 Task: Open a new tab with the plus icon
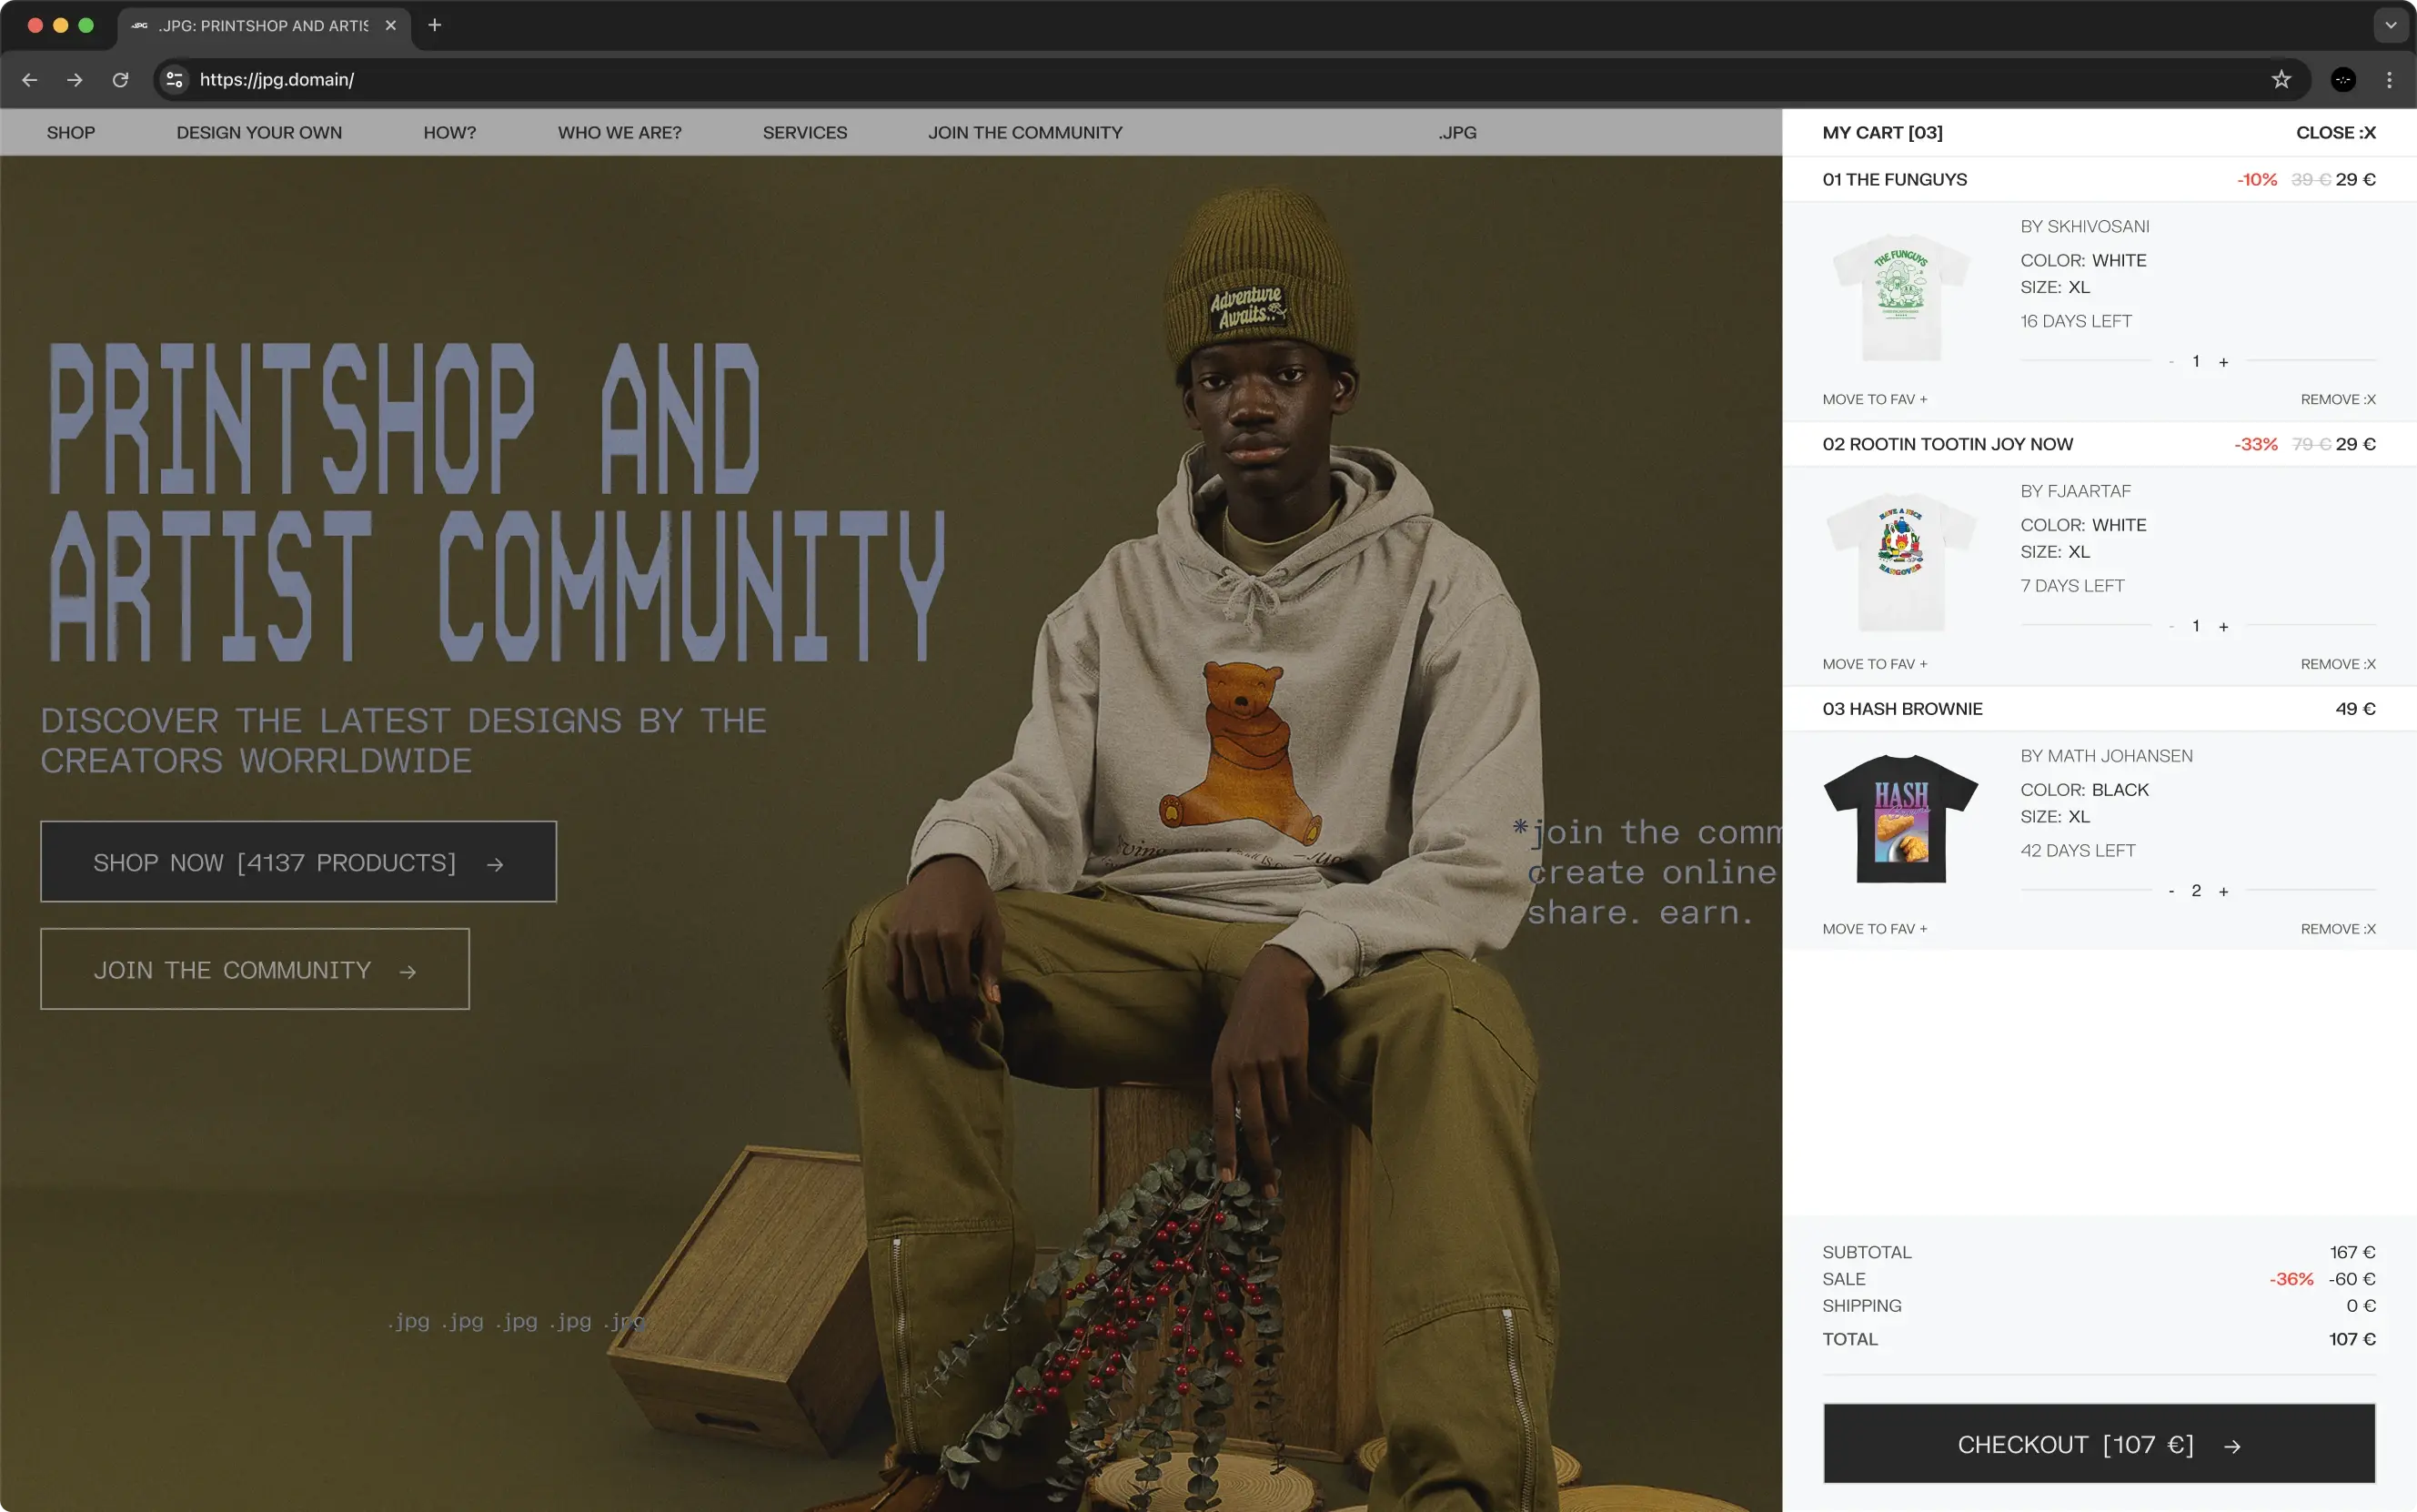pos(434,25)
